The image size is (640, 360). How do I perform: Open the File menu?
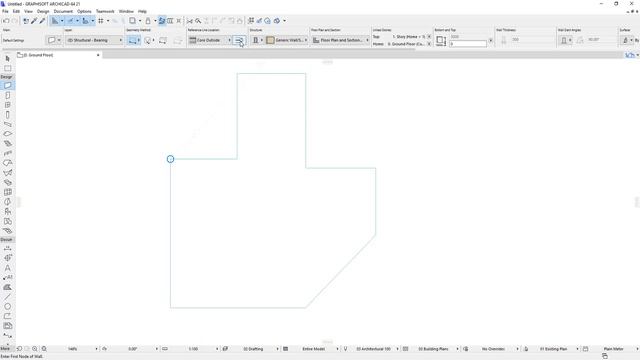click(5, 11)
